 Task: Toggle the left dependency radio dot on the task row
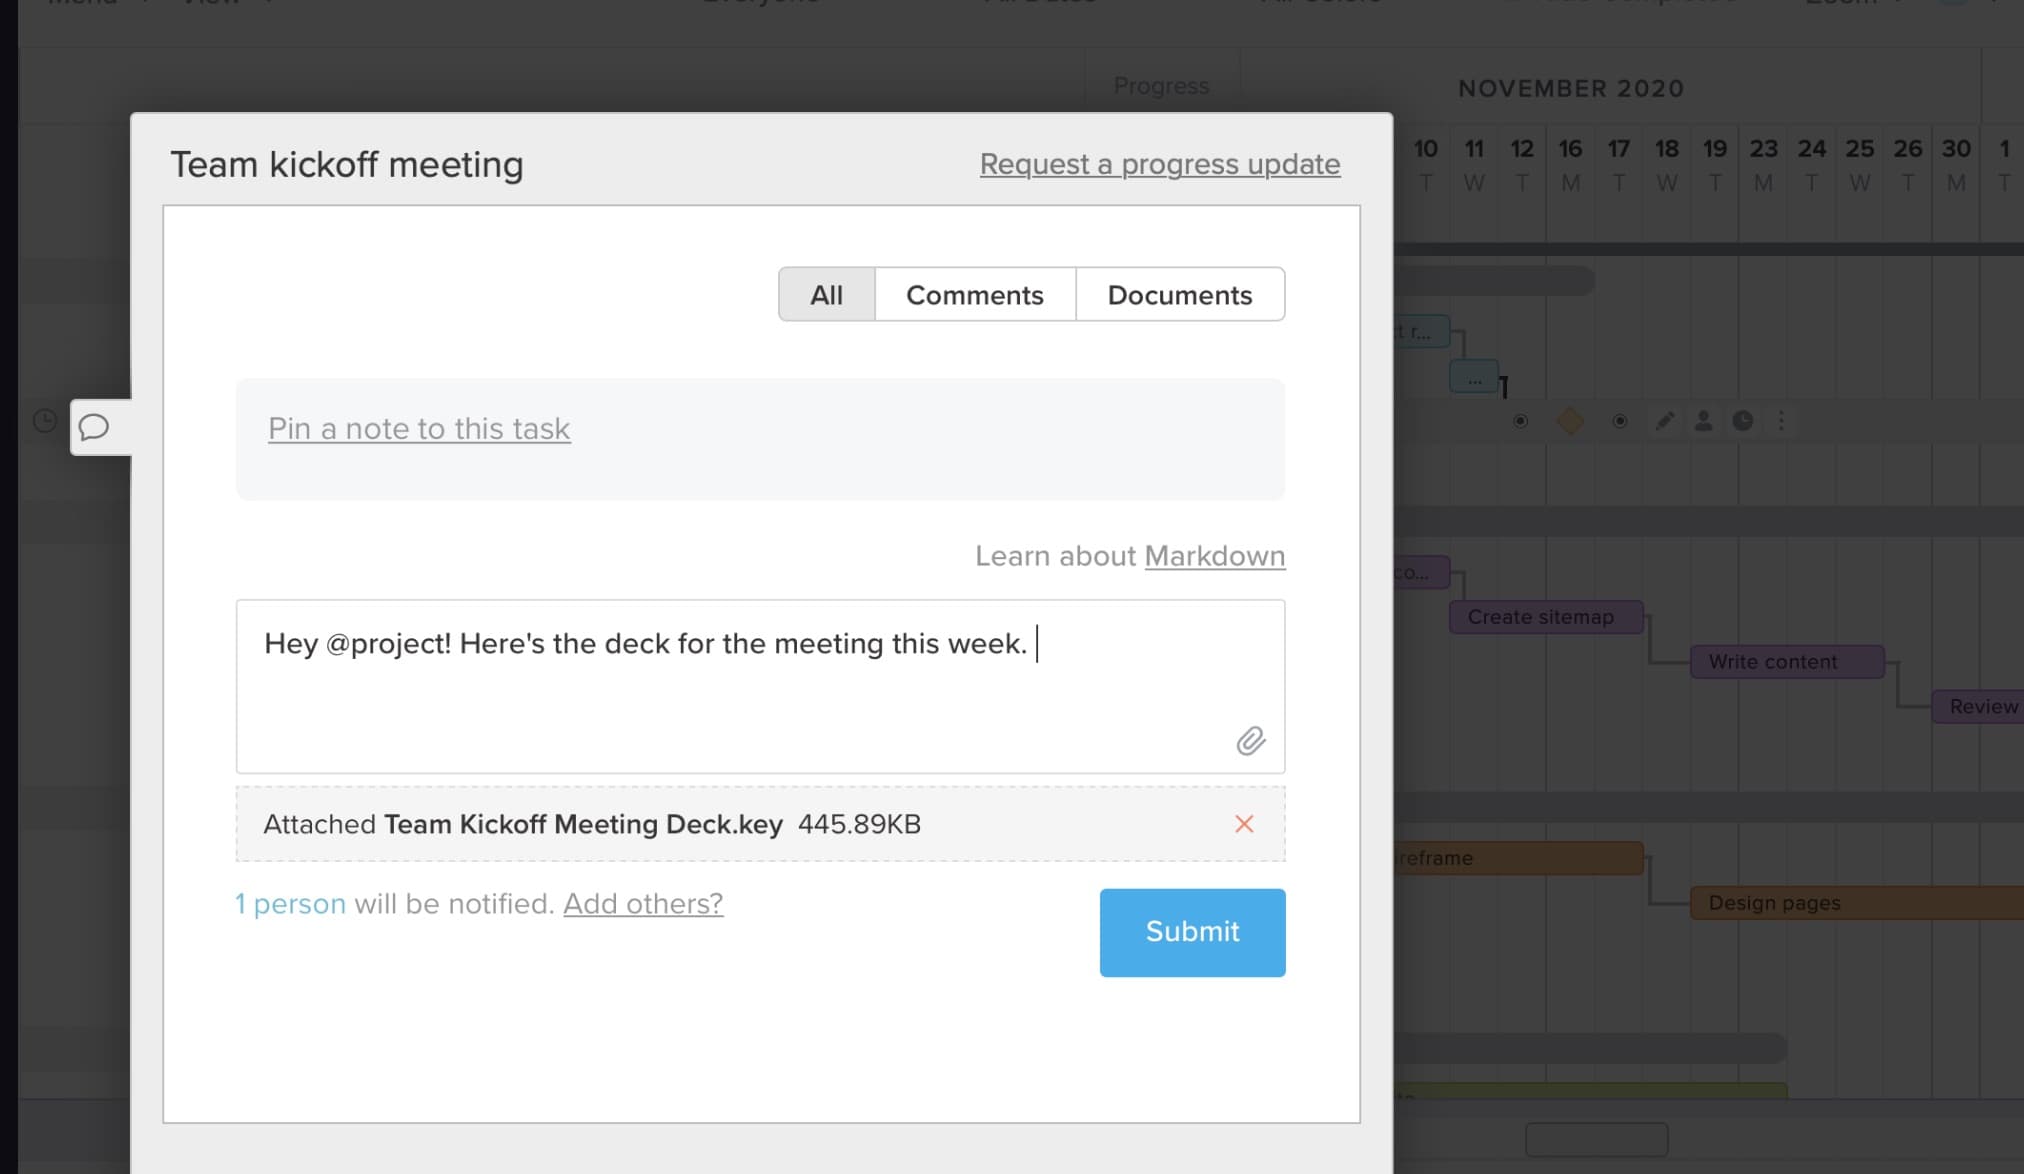click(x=1521, y=421)
